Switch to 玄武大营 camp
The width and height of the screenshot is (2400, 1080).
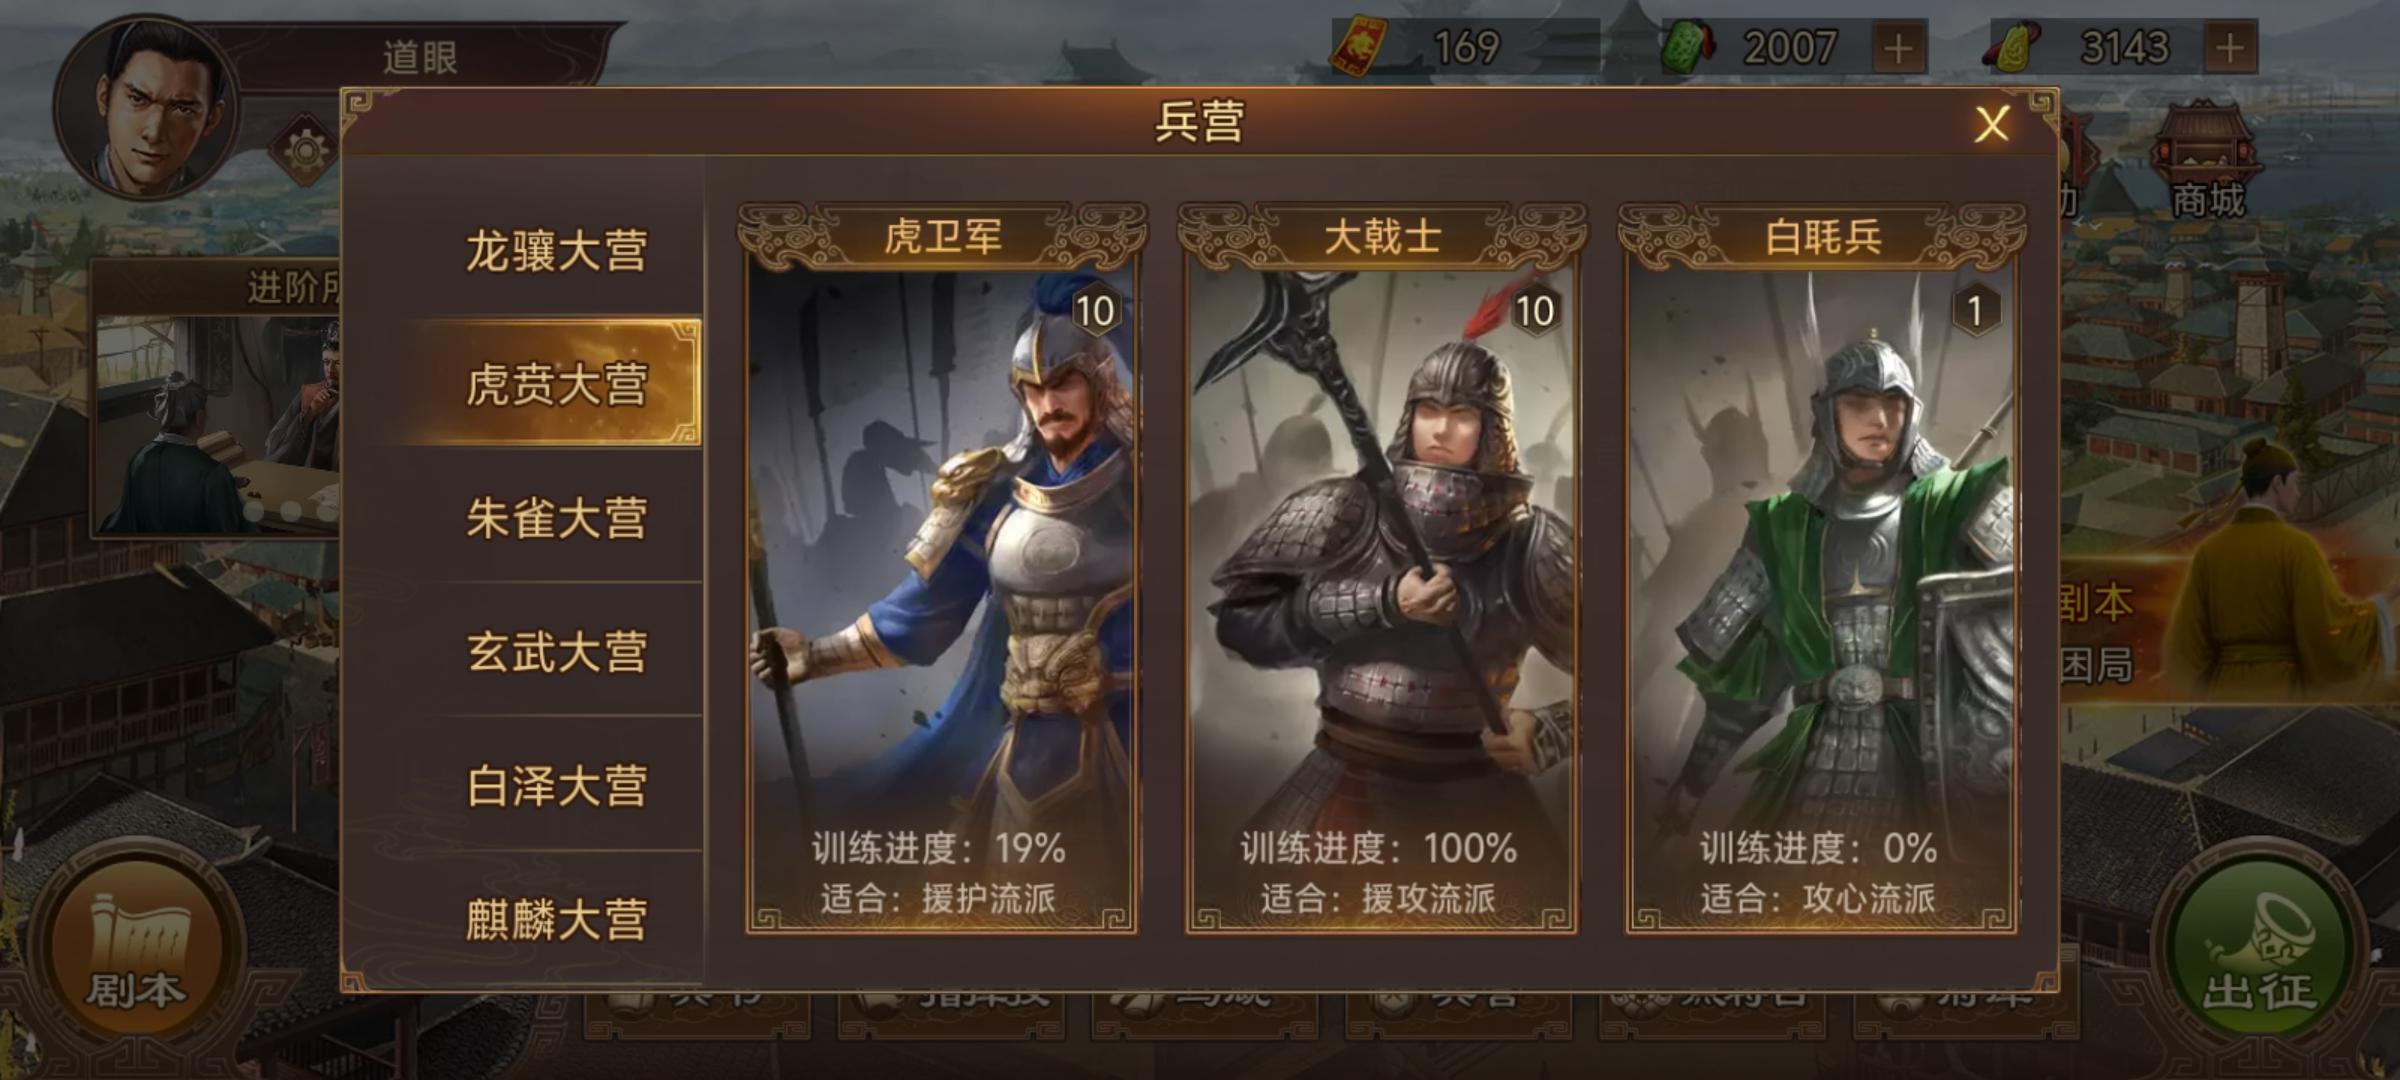556,652
